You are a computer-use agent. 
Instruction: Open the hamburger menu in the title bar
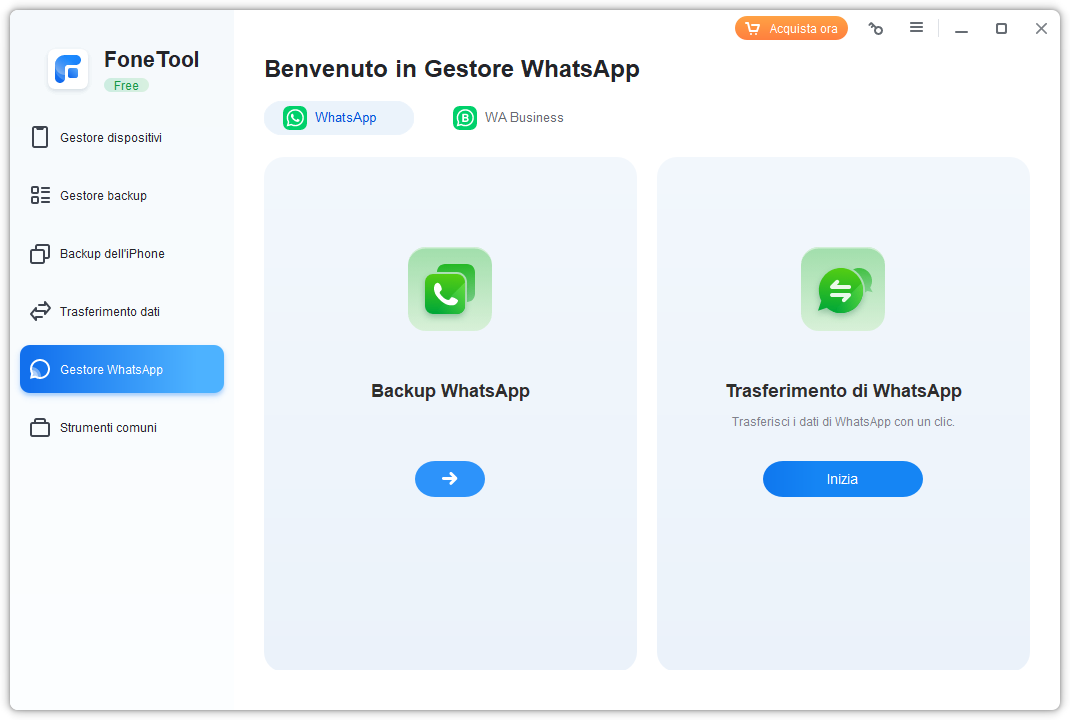916,28
